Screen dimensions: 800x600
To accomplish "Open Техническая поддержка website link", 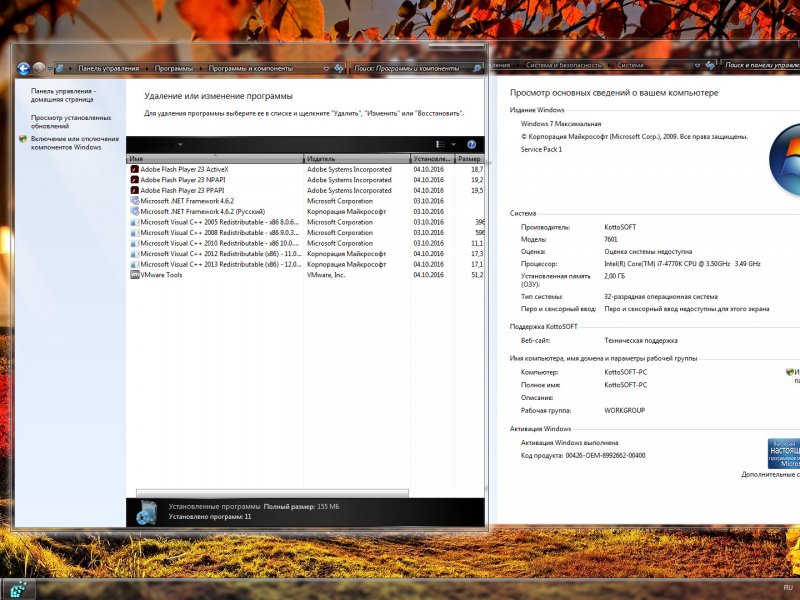I will [x=641, y=341].
